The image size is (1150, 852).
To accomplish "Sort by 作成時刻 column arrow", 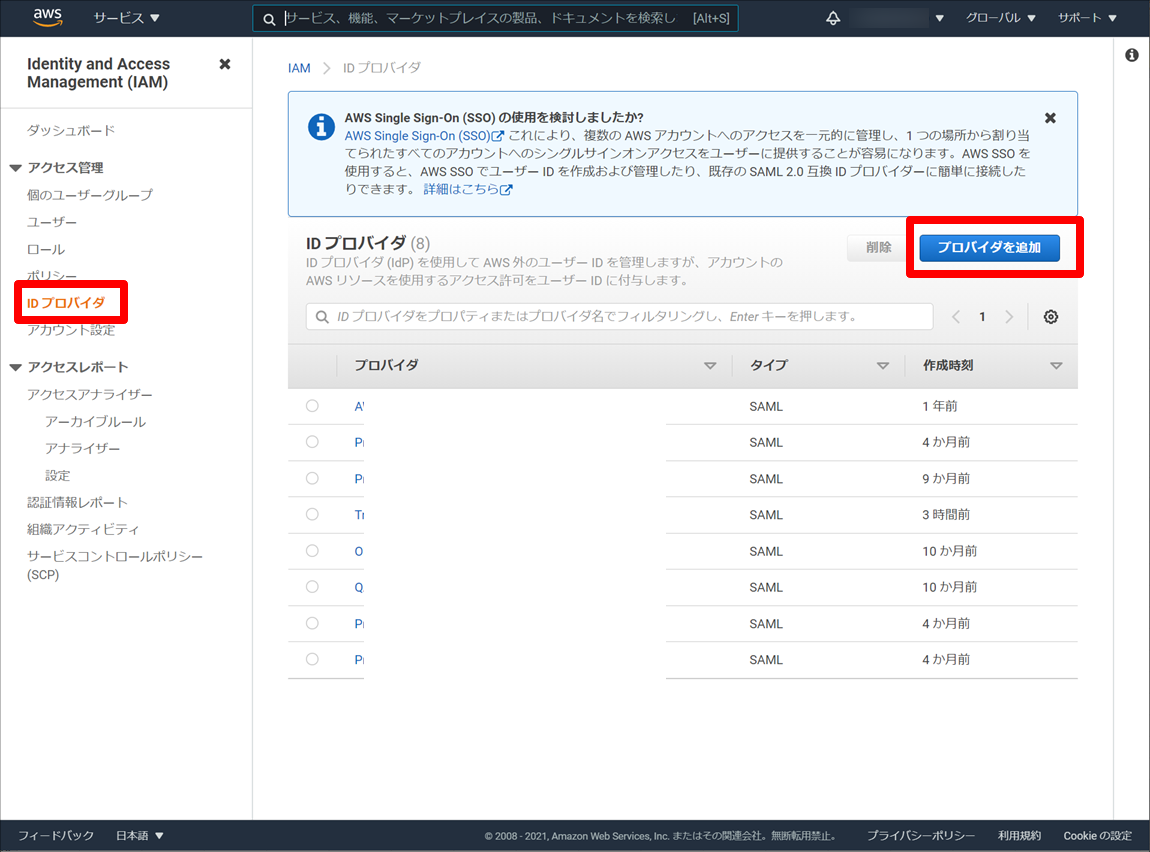I will pos(1056,365).
